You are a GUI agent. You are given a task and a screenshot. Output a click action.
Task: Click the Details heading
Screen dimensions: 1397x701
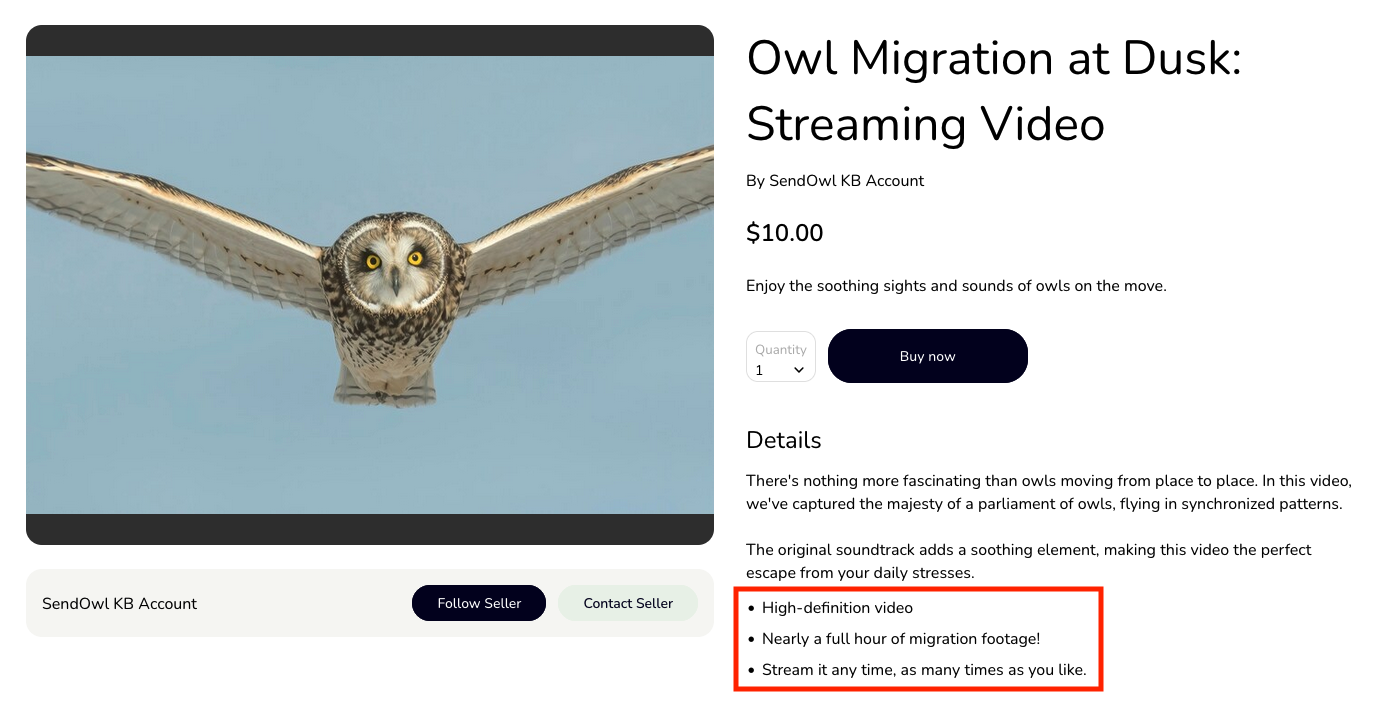tap(784, 440)
